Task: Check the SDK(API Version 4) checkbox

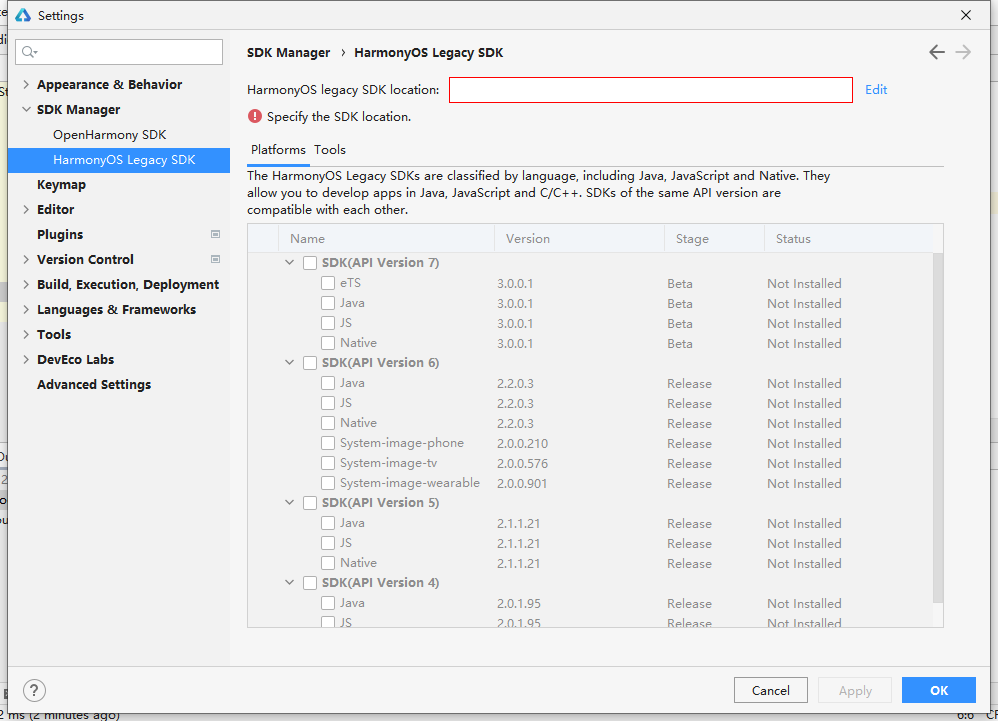Action: click(310, 583)
